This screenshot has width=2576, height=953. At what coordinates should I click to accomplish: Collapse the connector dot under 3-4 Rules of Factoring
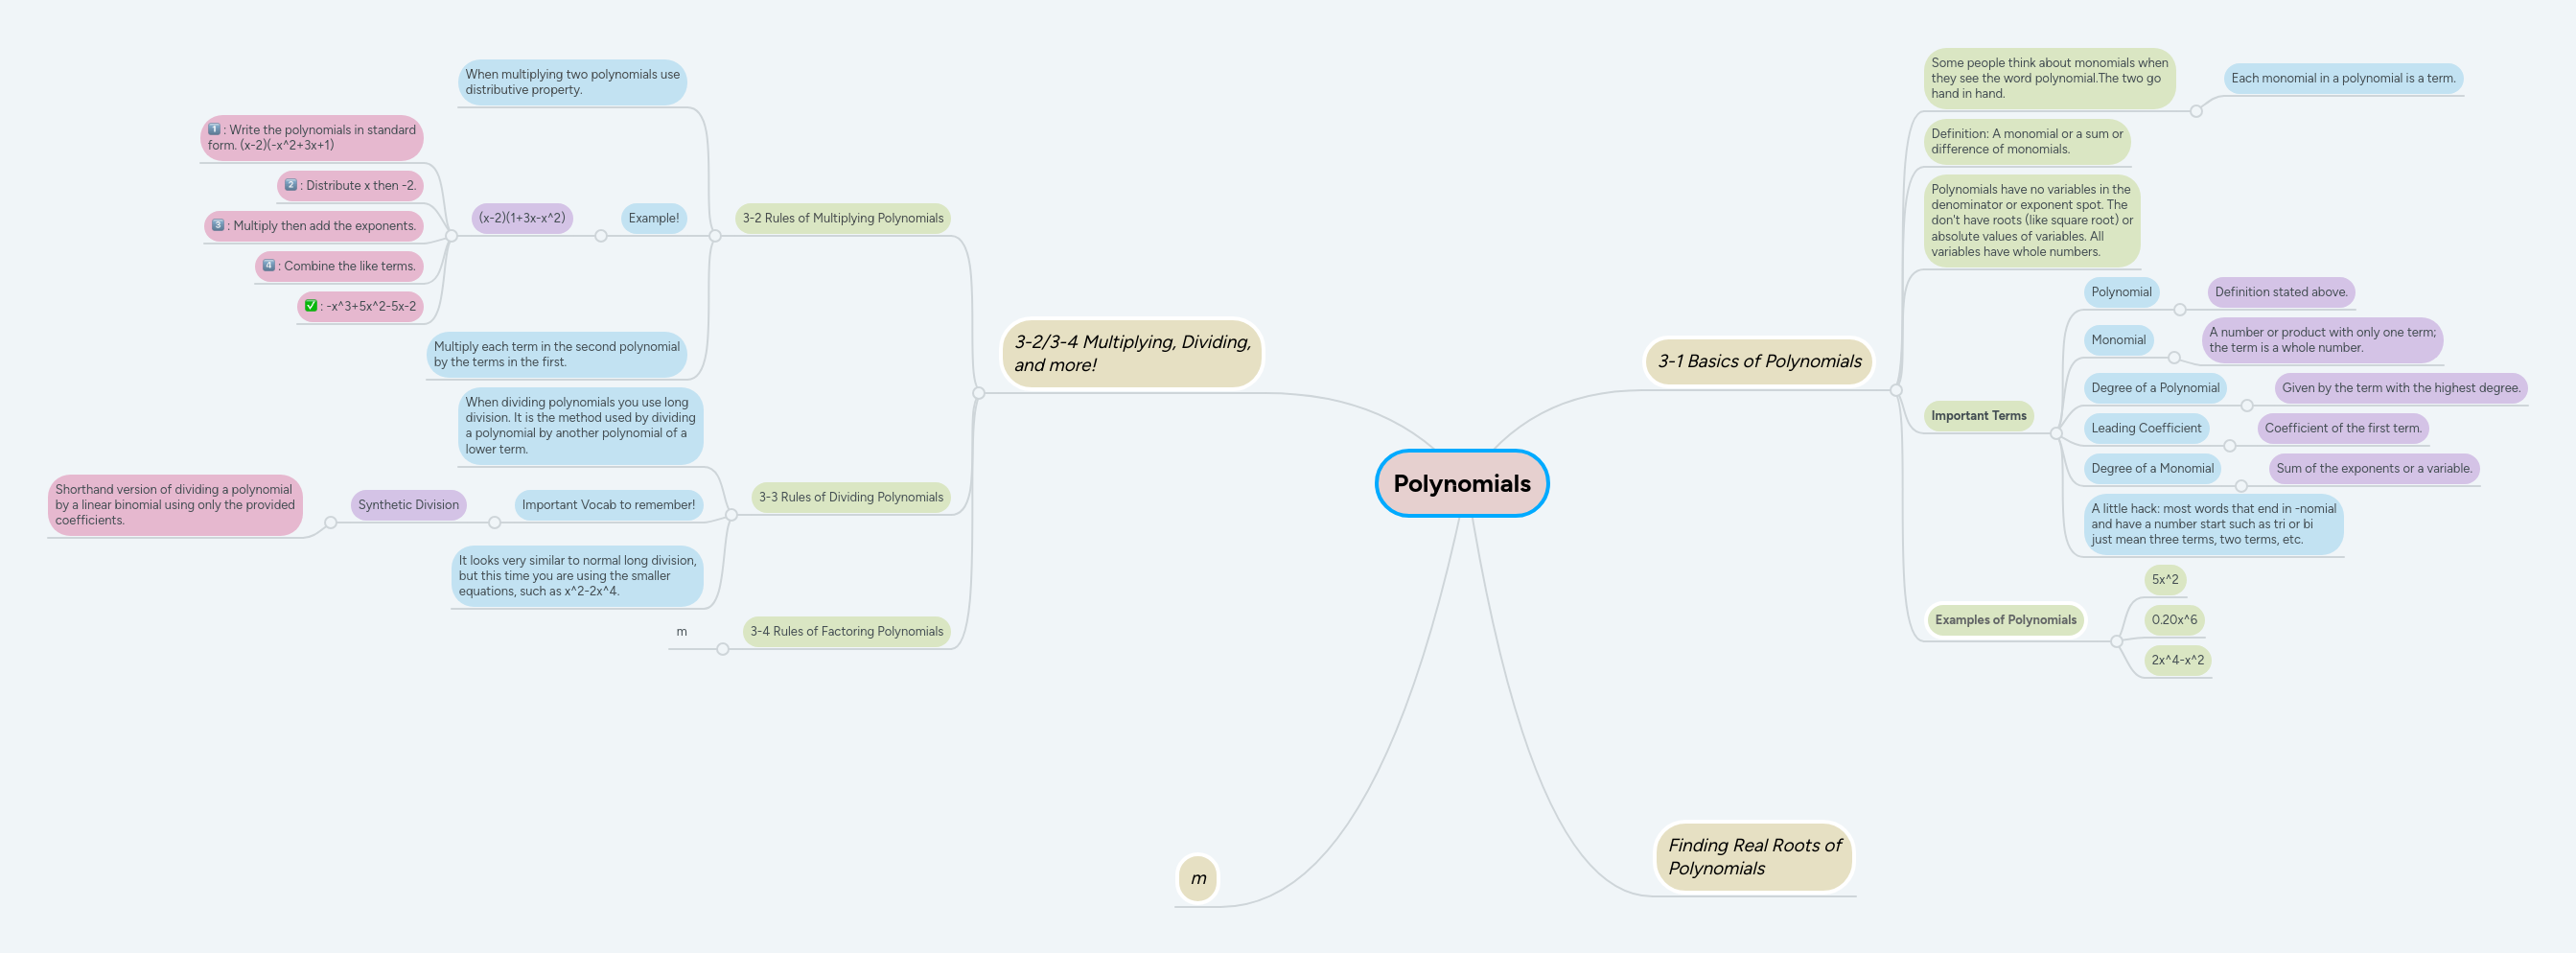point(722,650)
